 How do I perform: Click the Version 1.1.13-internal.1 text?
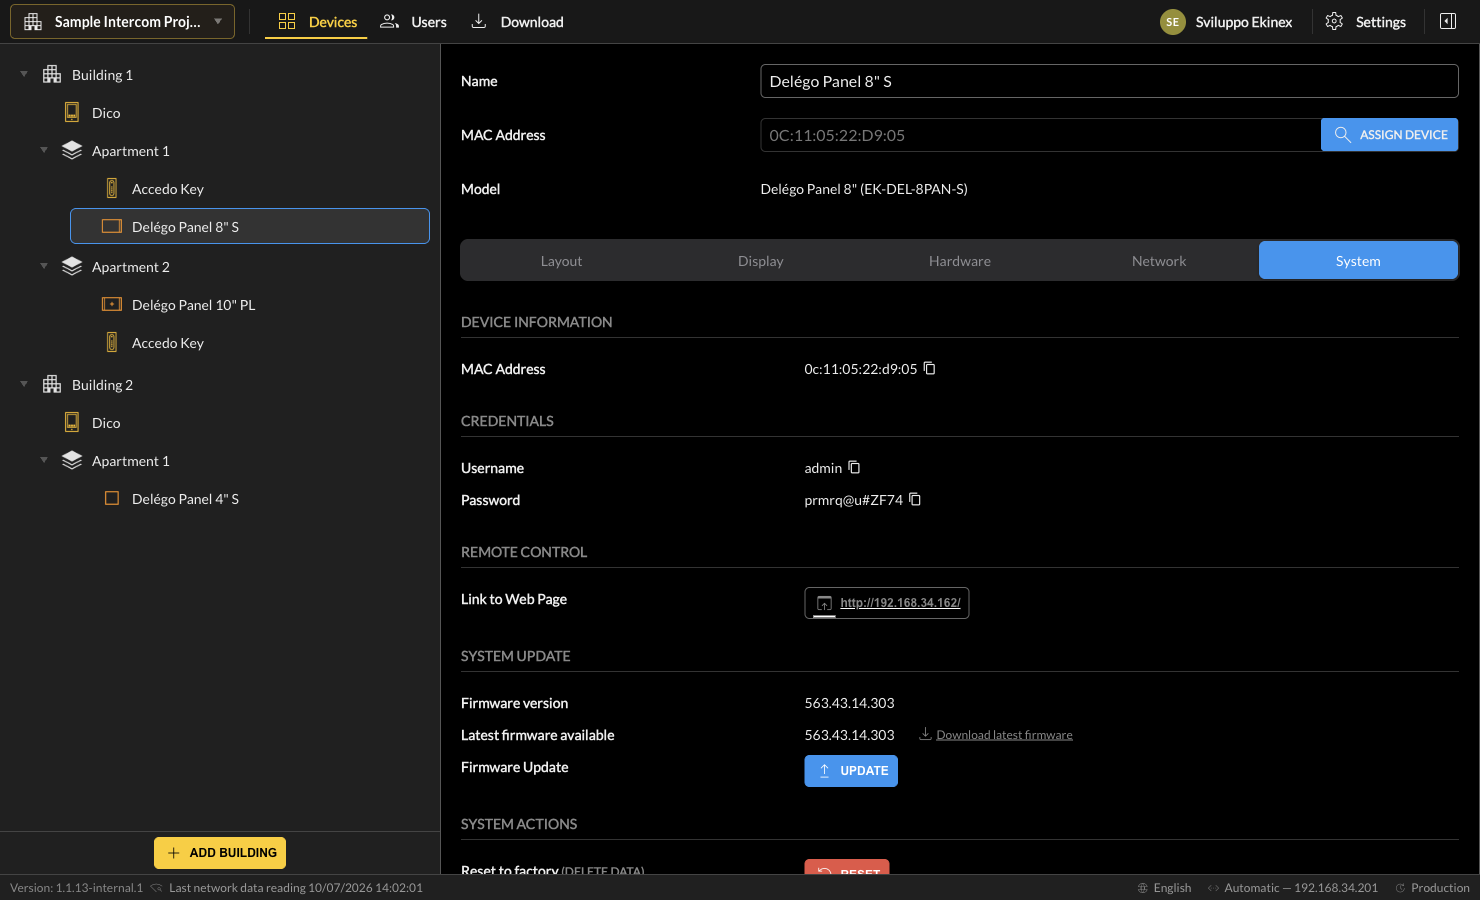(x=77, y=888)
